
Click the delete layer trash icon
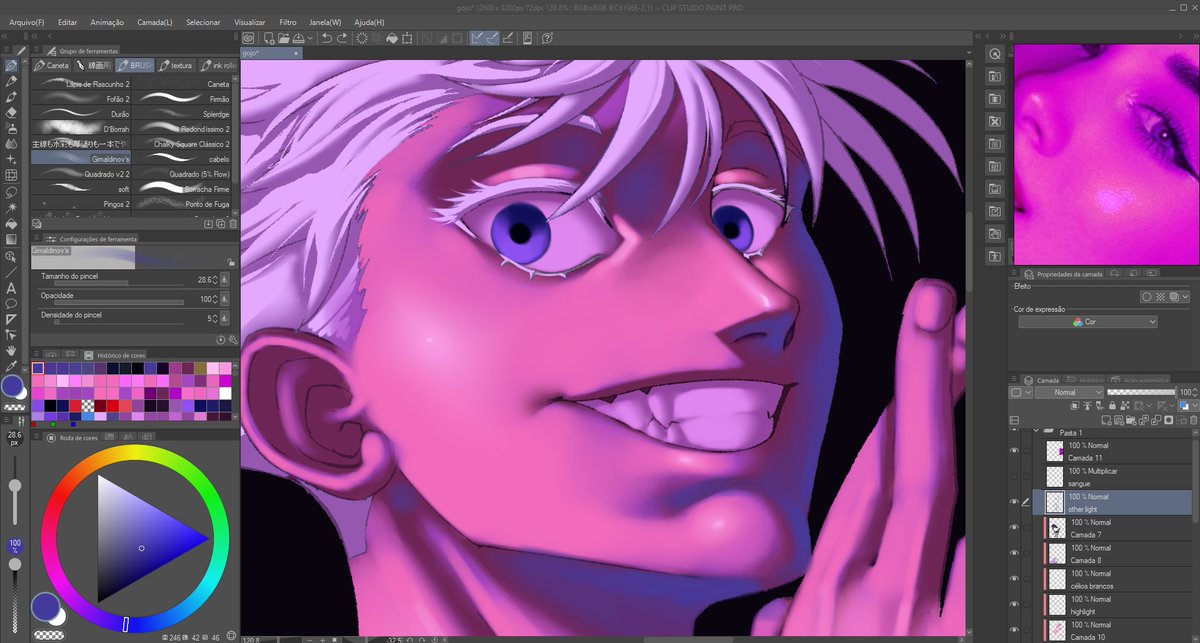(1193, 422)
